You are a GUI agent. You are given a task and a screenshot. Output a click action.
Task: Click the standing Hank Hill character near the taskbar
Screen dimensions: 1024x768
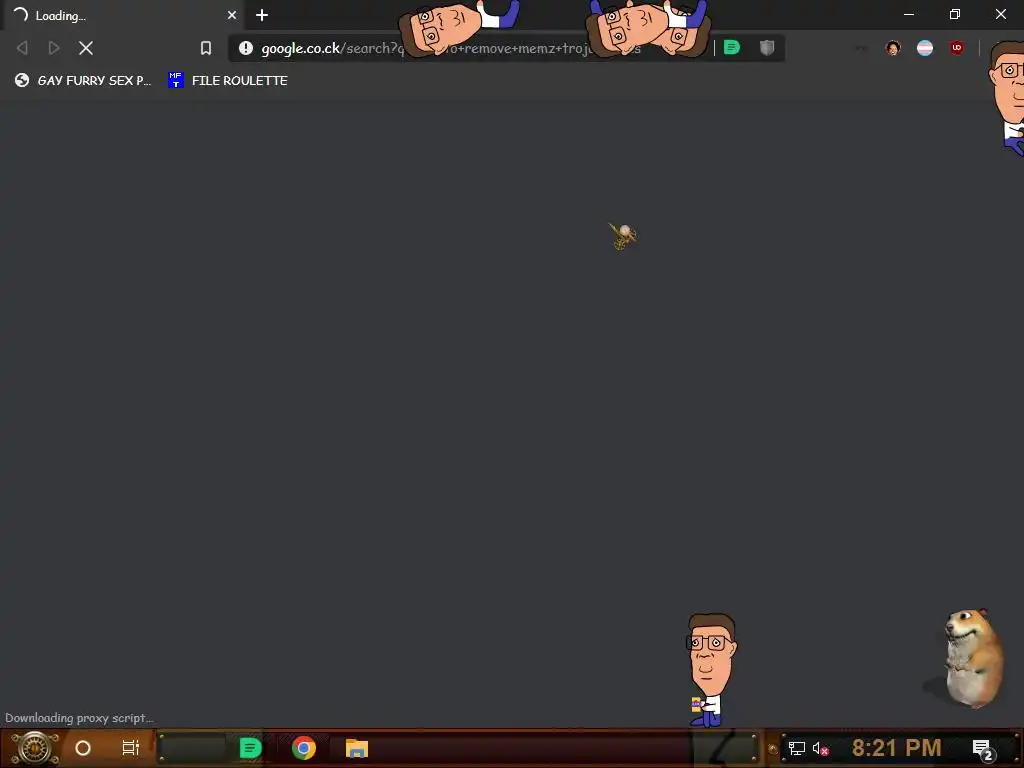point(711,669)
